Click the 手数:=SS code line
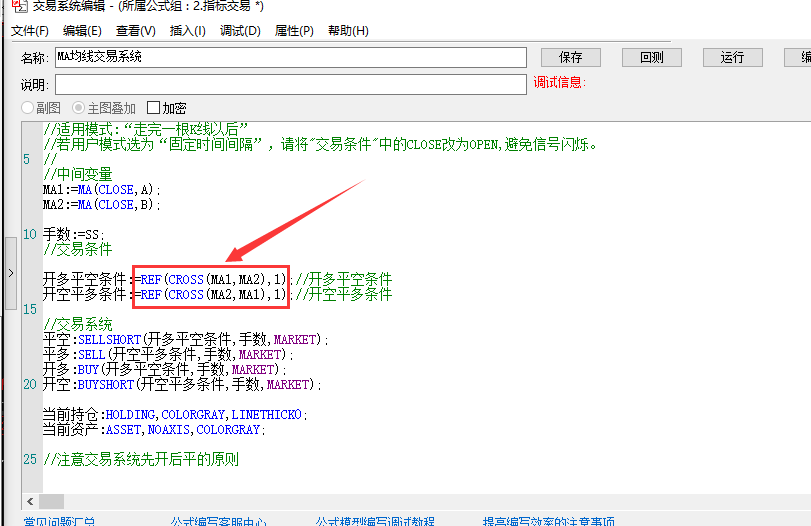This screenshot has height=526, width=811. (73, 234)
